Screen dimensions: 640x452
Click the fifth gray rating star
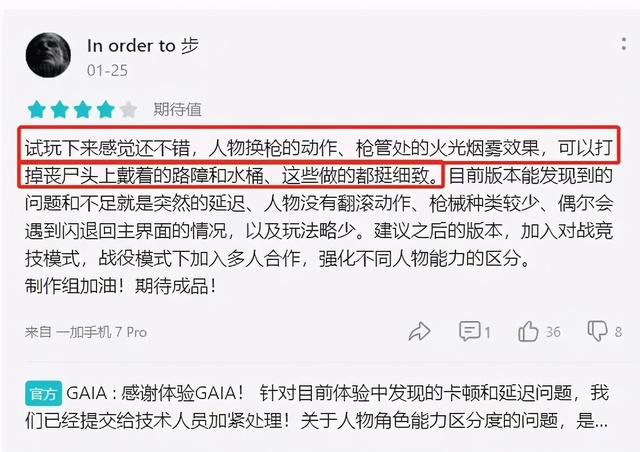129,109
